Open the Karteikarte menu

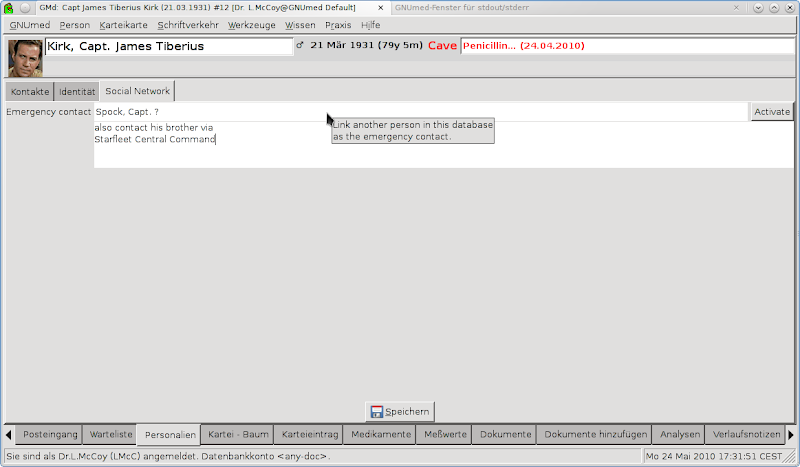point(123,25)
